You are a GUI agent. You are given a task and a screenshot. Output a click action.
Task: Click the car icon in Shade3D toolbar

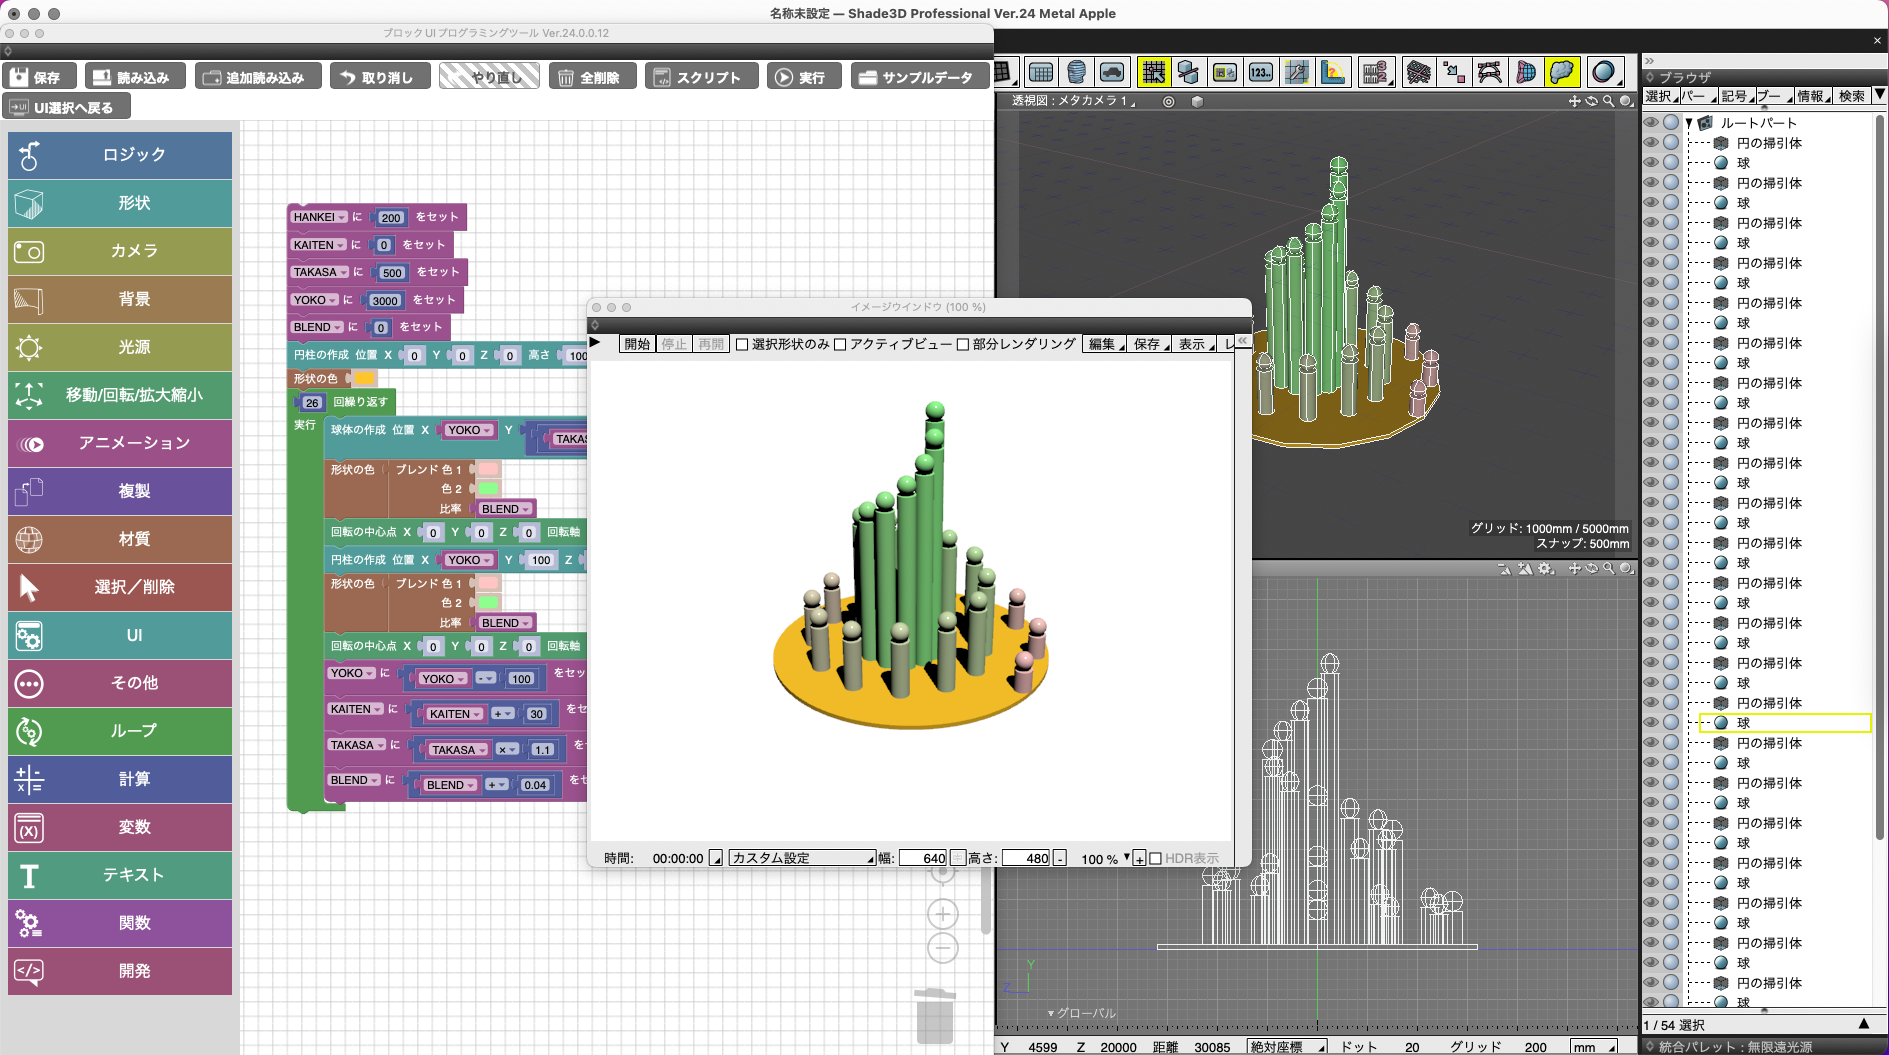click(1112, 72)
